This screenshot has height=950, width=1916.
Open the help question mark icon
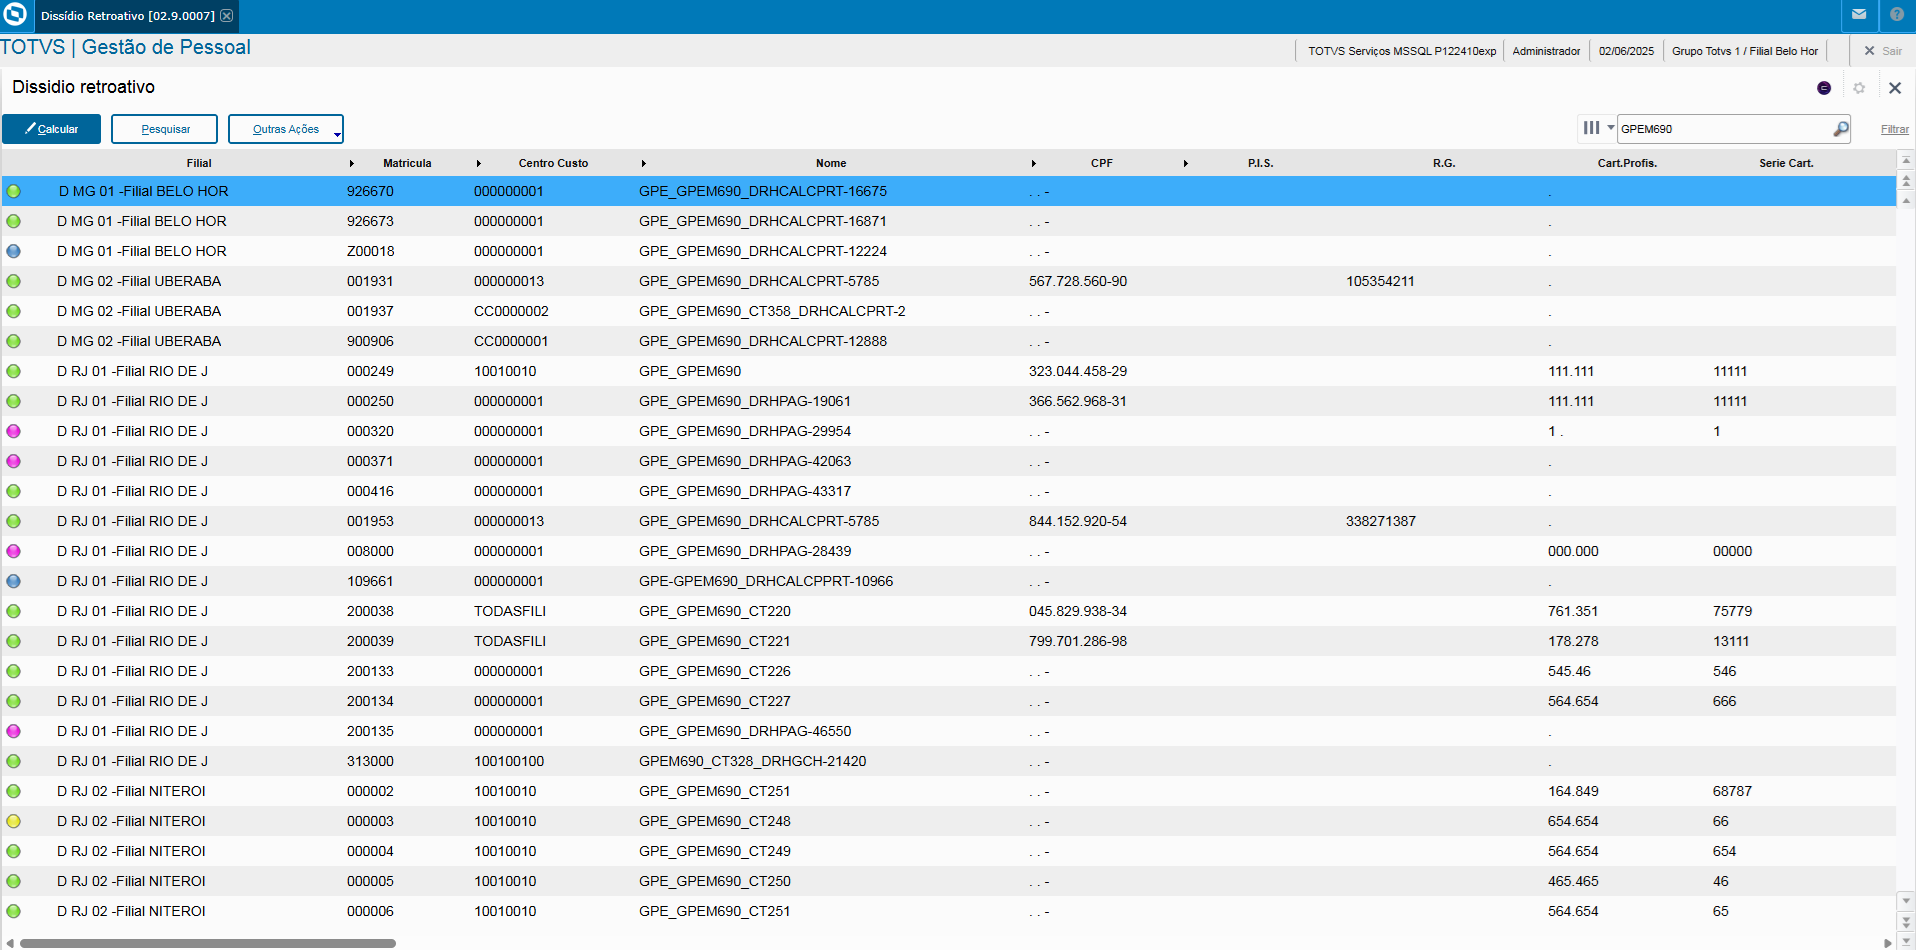click(x=1897, y=15)
